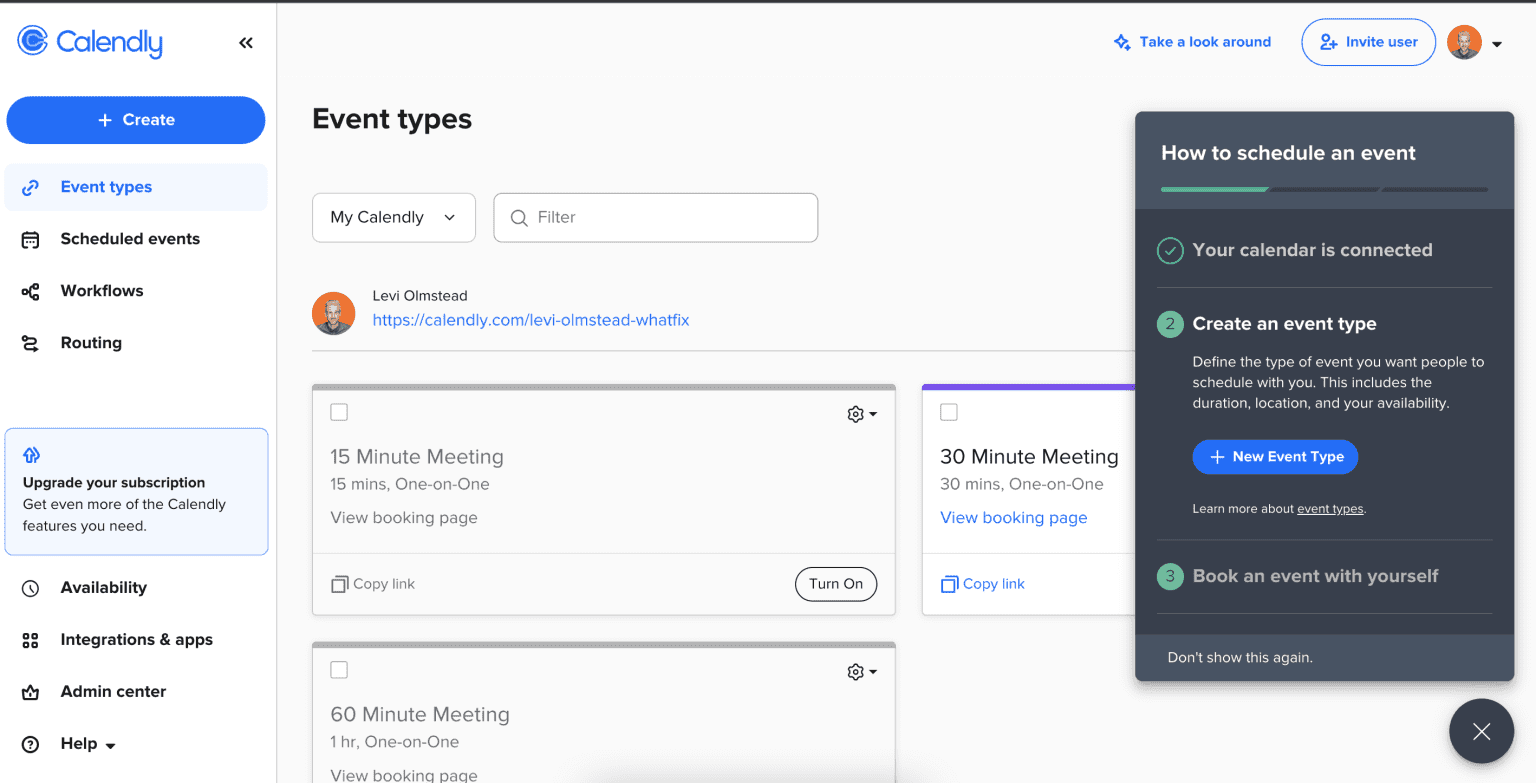Image resolution: width=1536 pixels, height=783 pixels.
Task: Click the 30 Minute Meeting title
Action: click(x=1029, y=457)
